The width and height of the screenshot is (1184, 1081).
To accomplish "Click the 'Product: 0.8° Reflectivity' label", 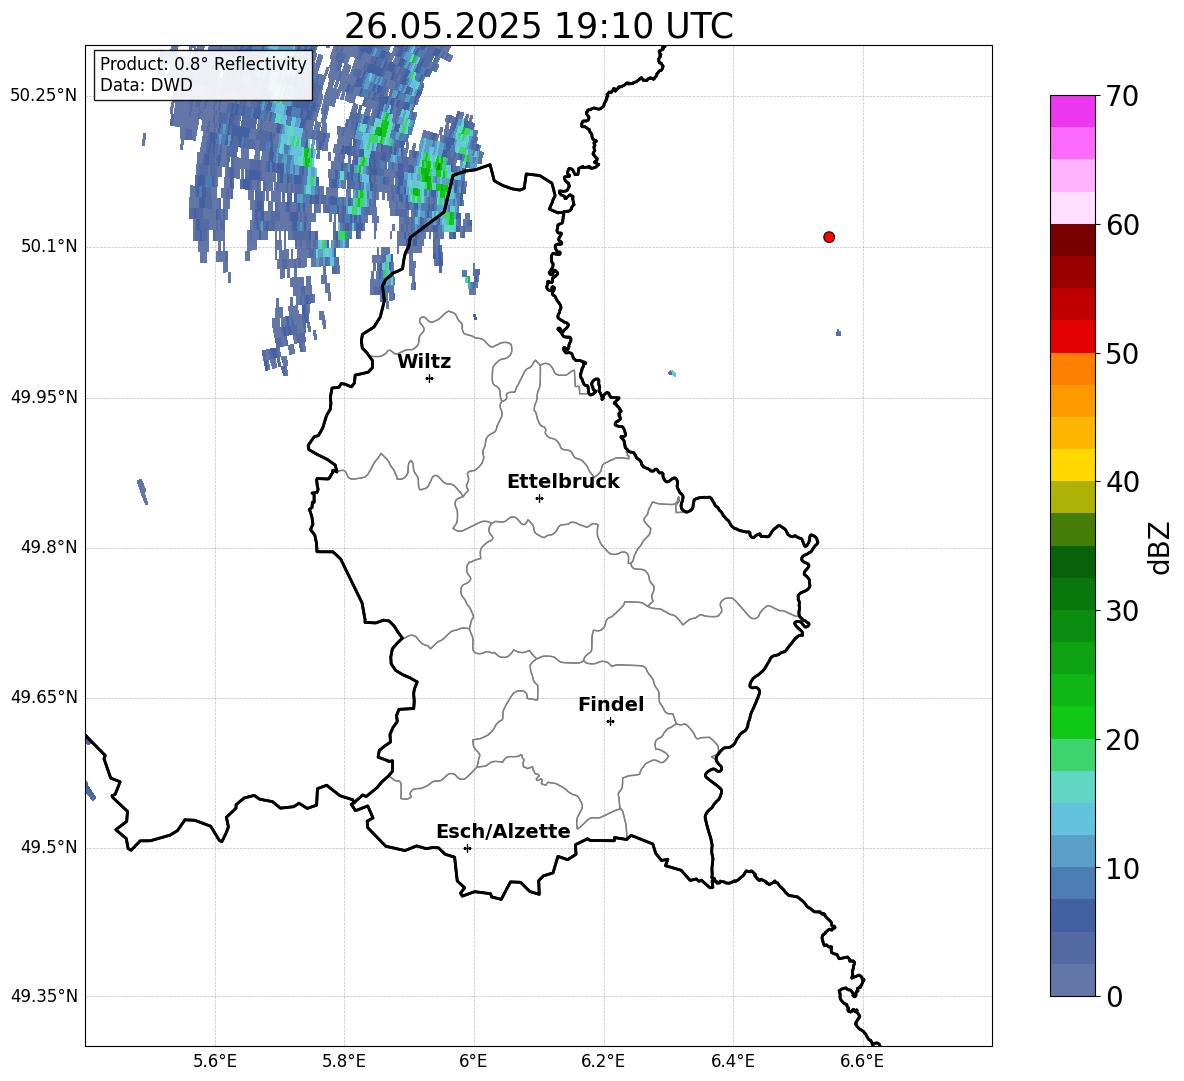I will point(203,63).
